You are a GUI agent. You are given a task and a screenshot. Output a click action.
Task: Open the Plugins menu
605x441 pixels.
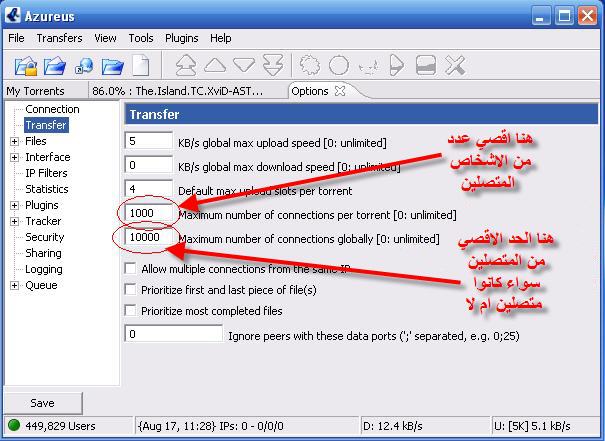(182, 38)
